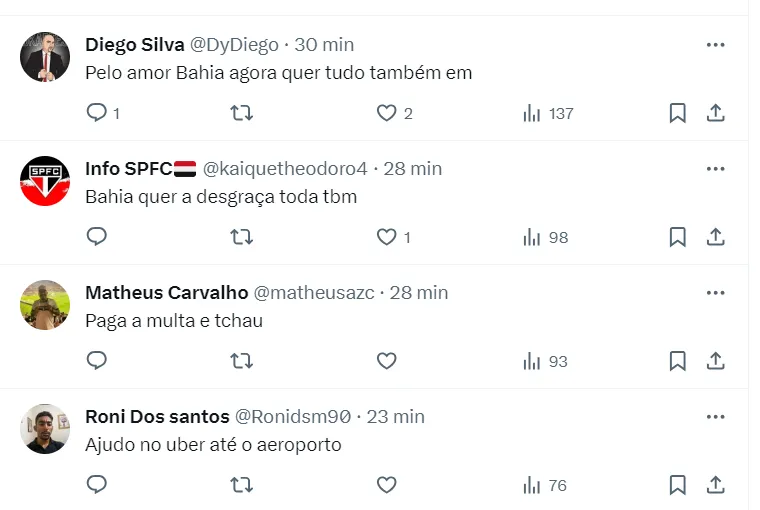Share Diego Silva's tweet

(x=716, y=113)
